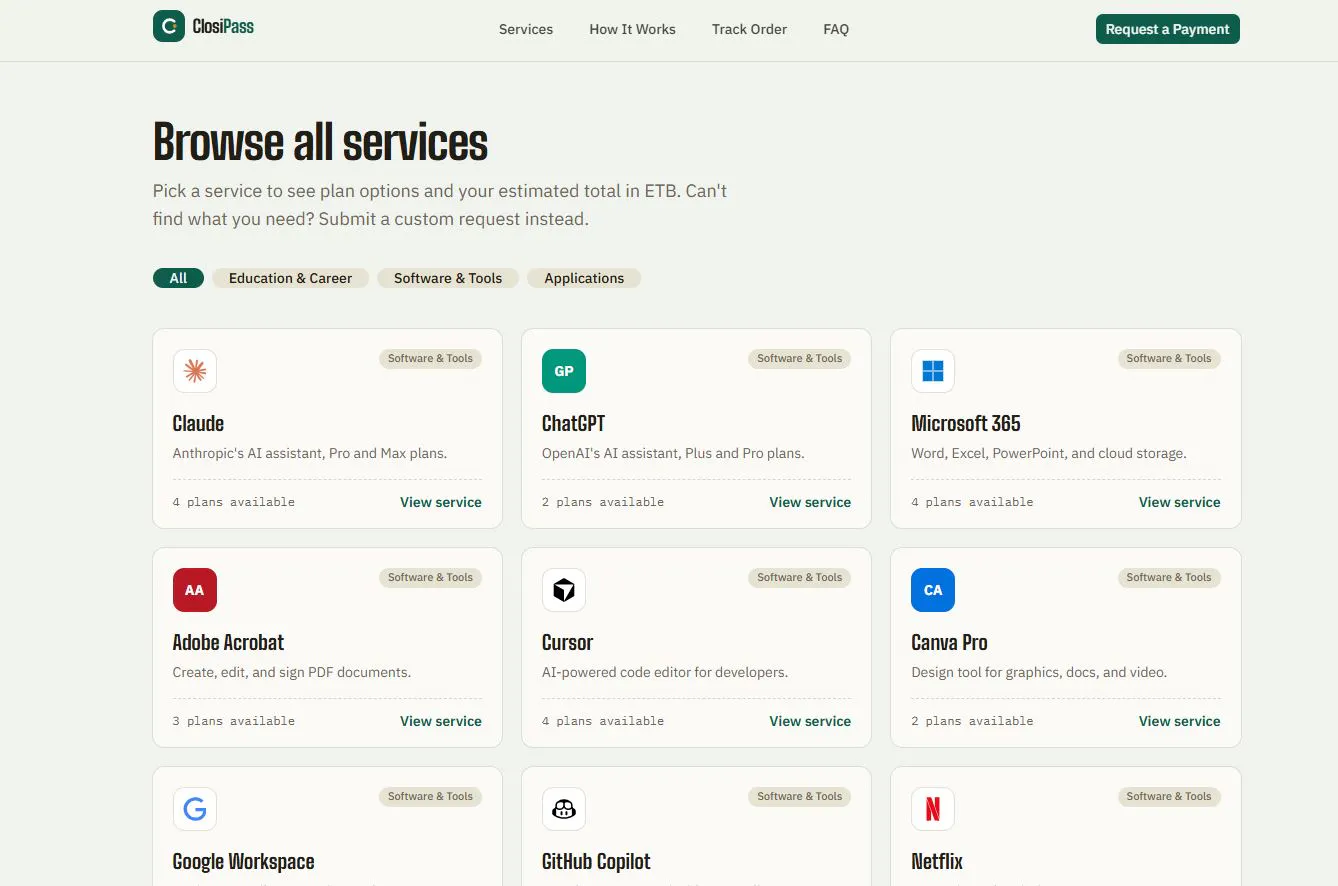The width and height of the screenshot is (1338, 886).
Task: Filter by Education & Career
Action: point(290,278)
